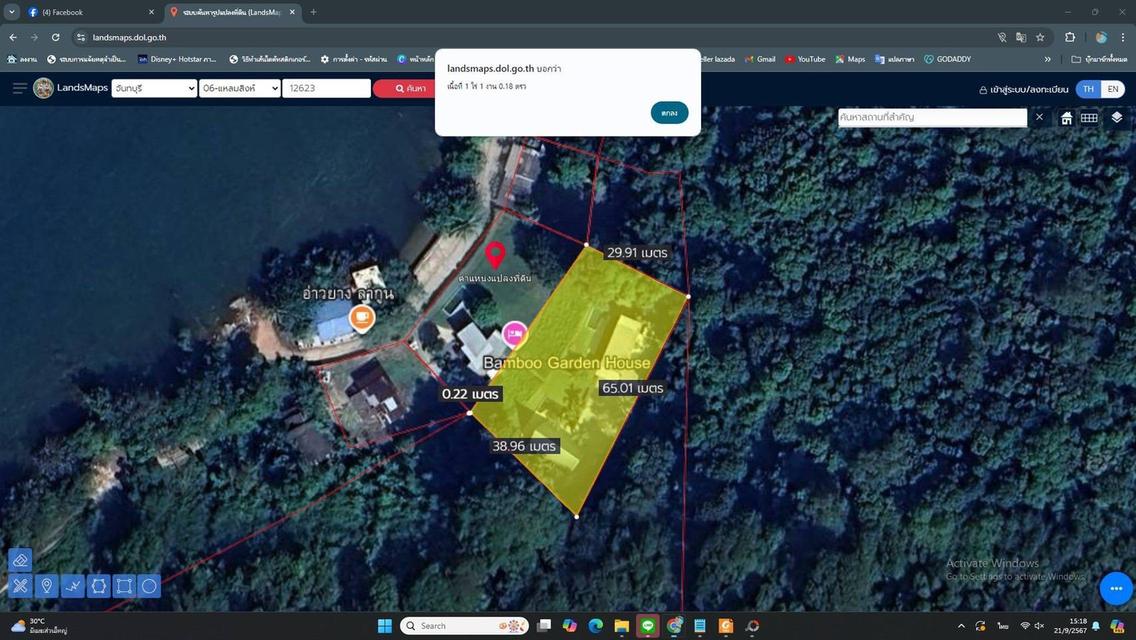
Task: Open the Chrome three-dot menu
Action: (1123, 37)
